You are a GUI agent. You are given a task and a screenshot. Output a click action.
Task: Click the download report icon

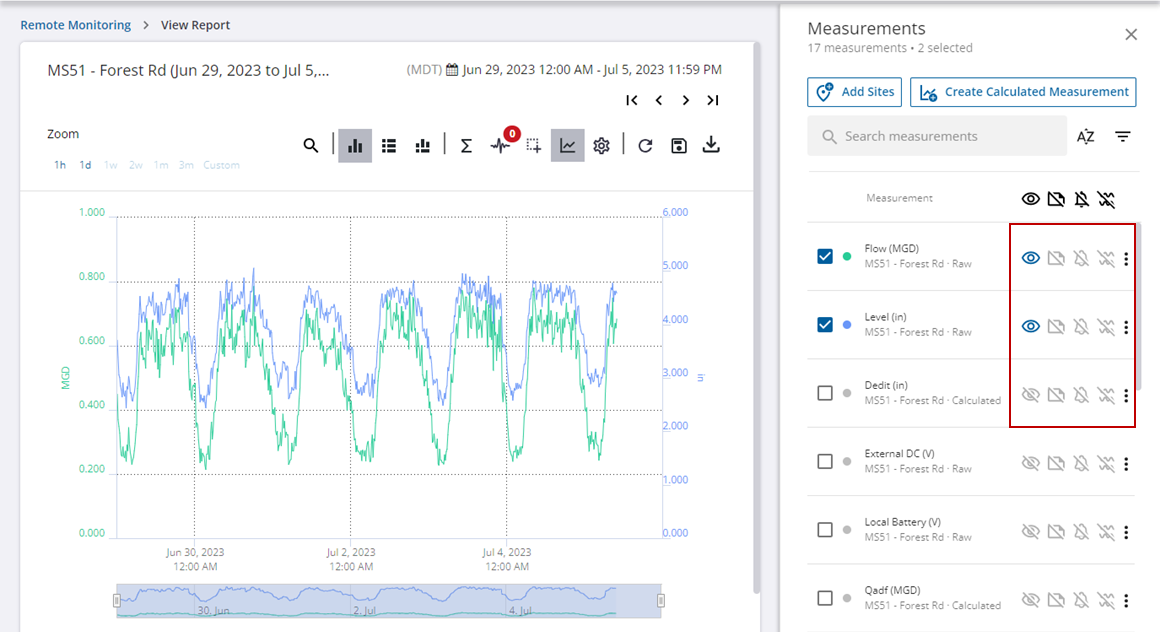click(711, 146)
